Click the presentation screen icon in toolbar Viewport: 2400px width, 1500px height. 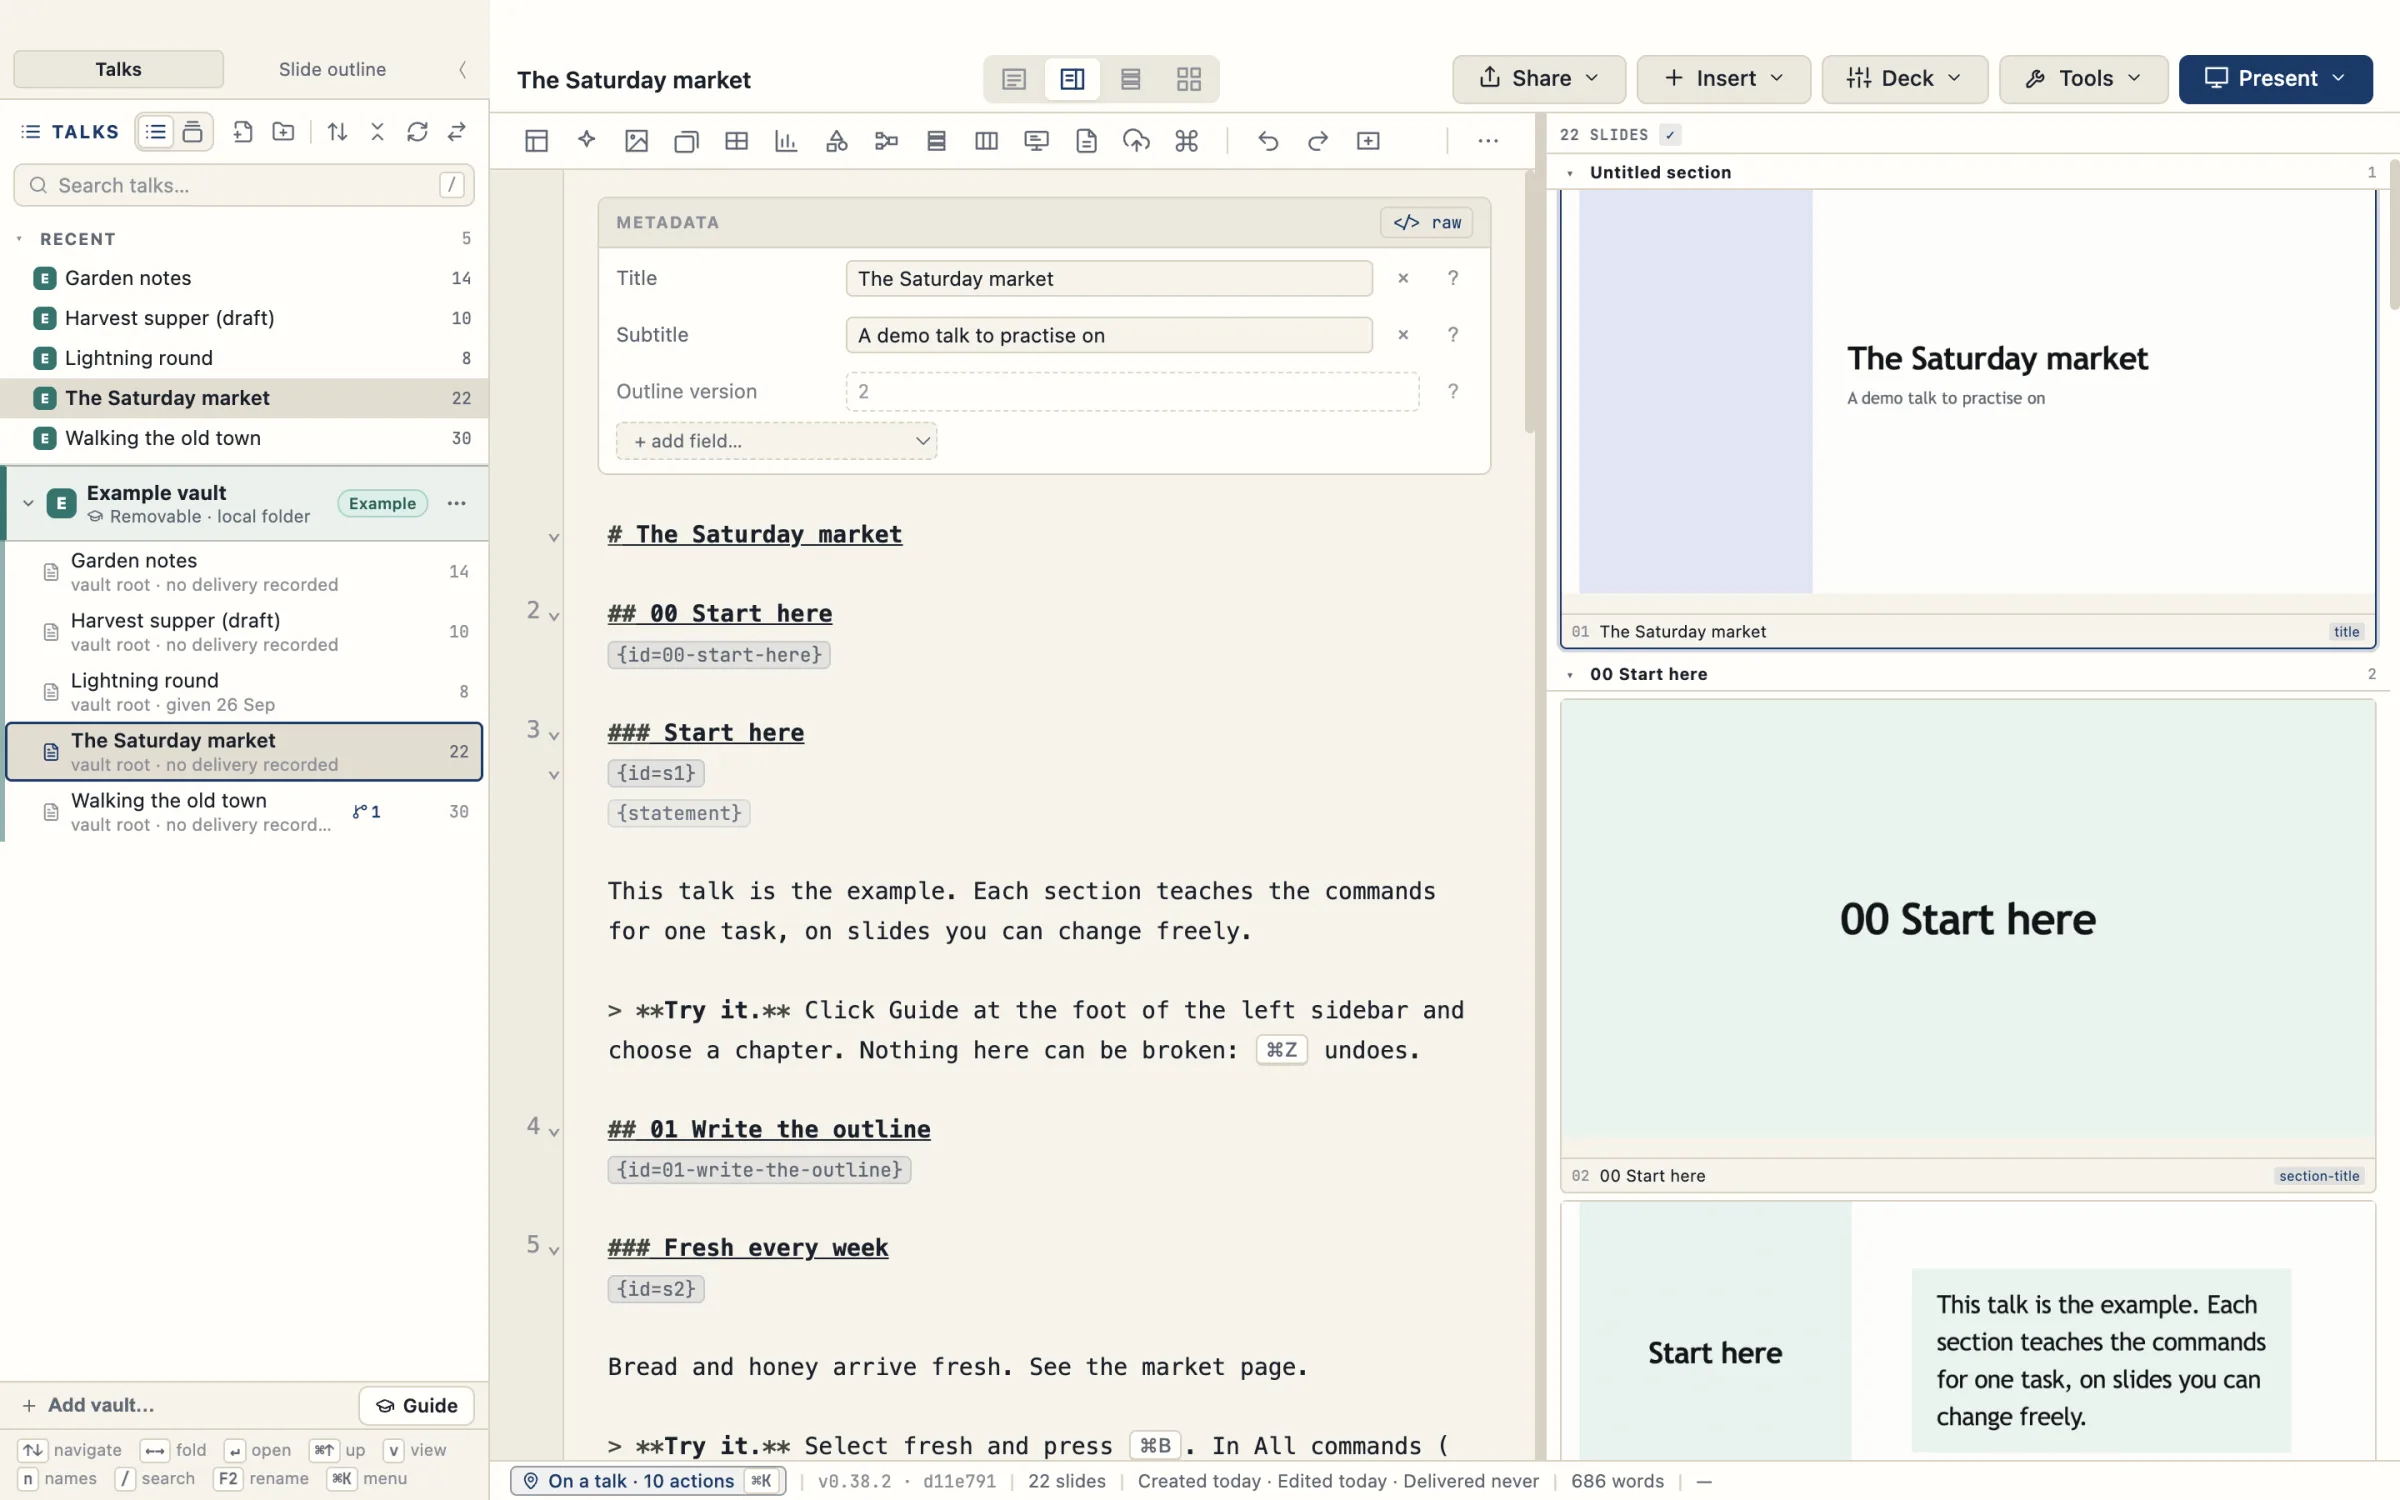[x=1036, y=141]
